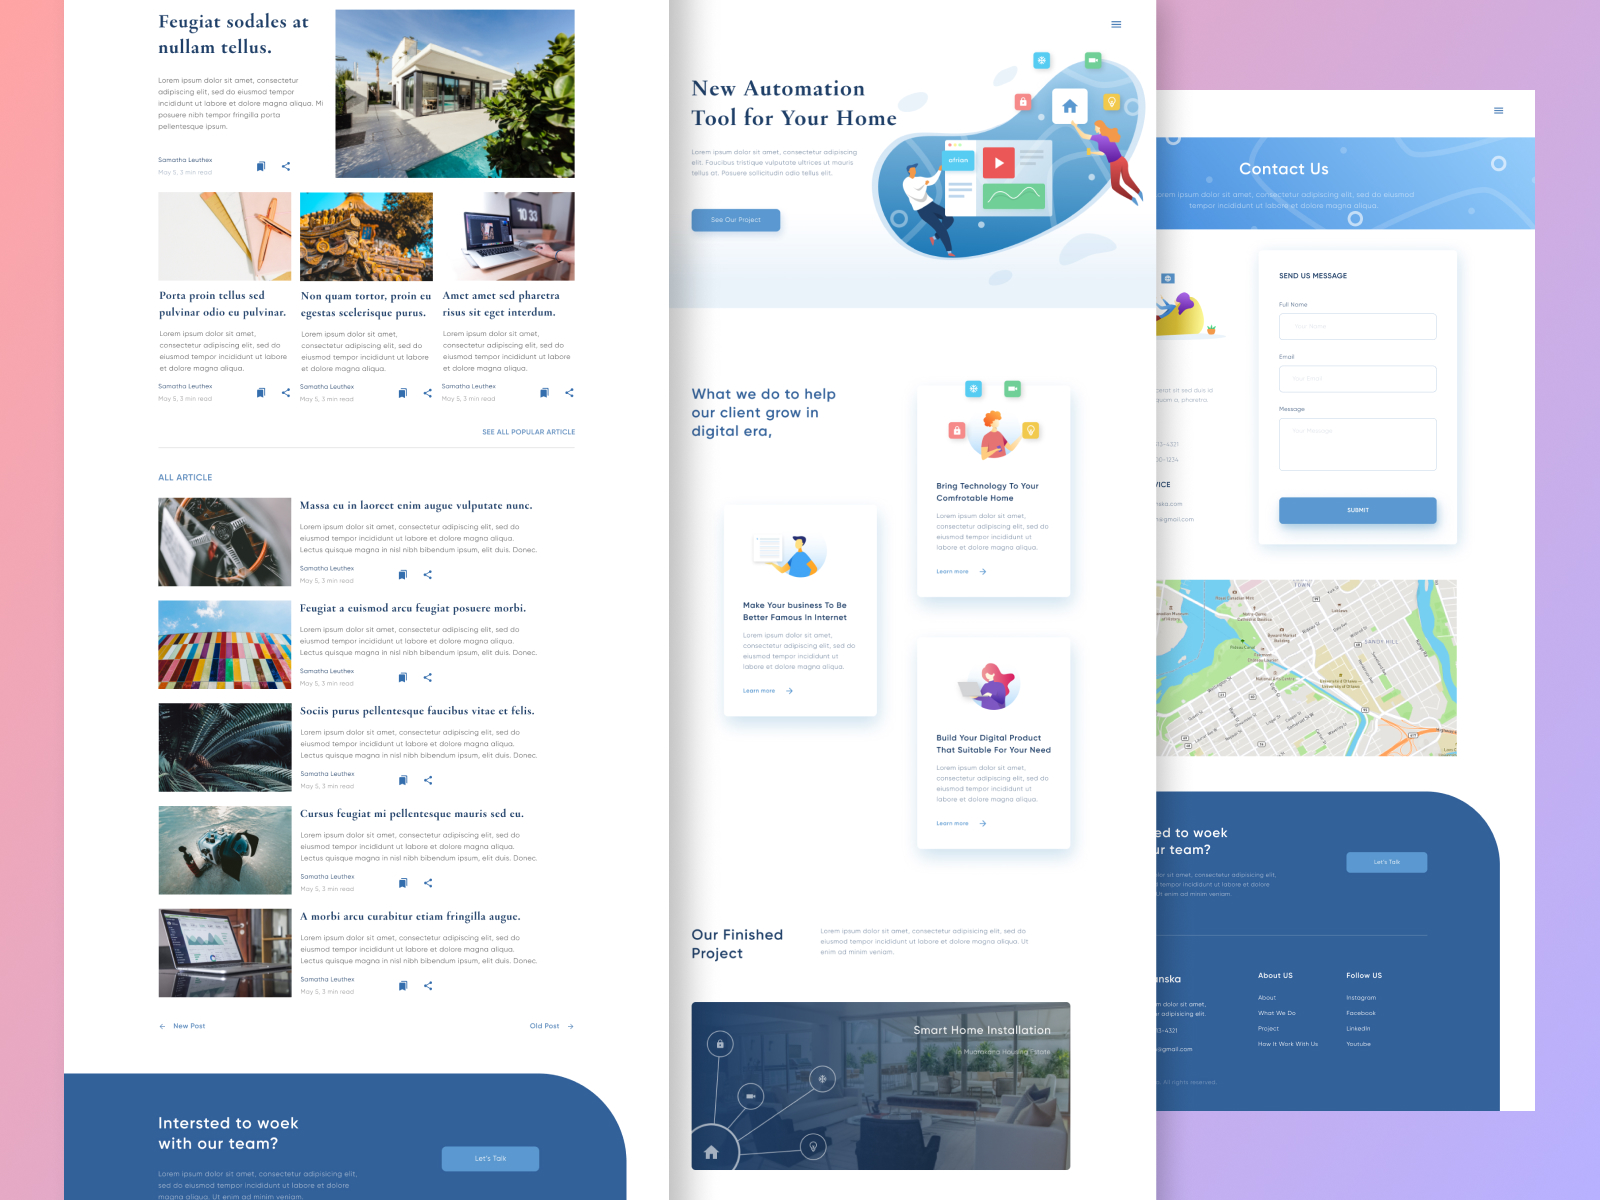Select the lock hotspot on Smart Home image
This screenshot has height=1200, width=1600.
click(x=720, y=1045)
